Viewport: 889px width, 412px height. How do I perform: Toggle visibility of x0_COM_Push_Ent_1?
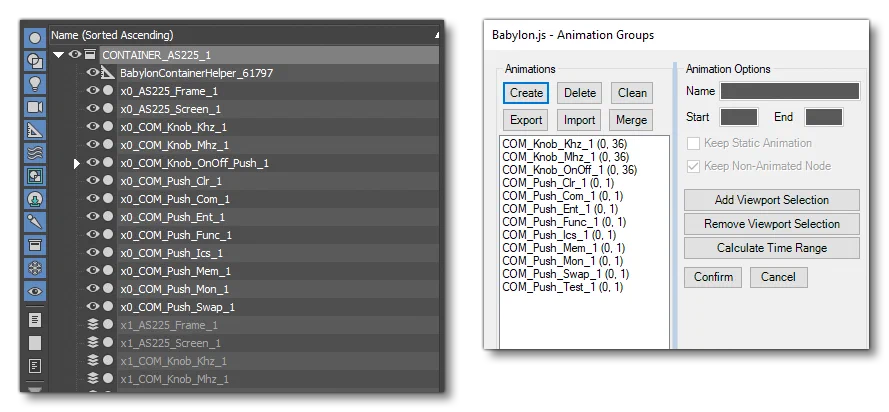point(93,216)
